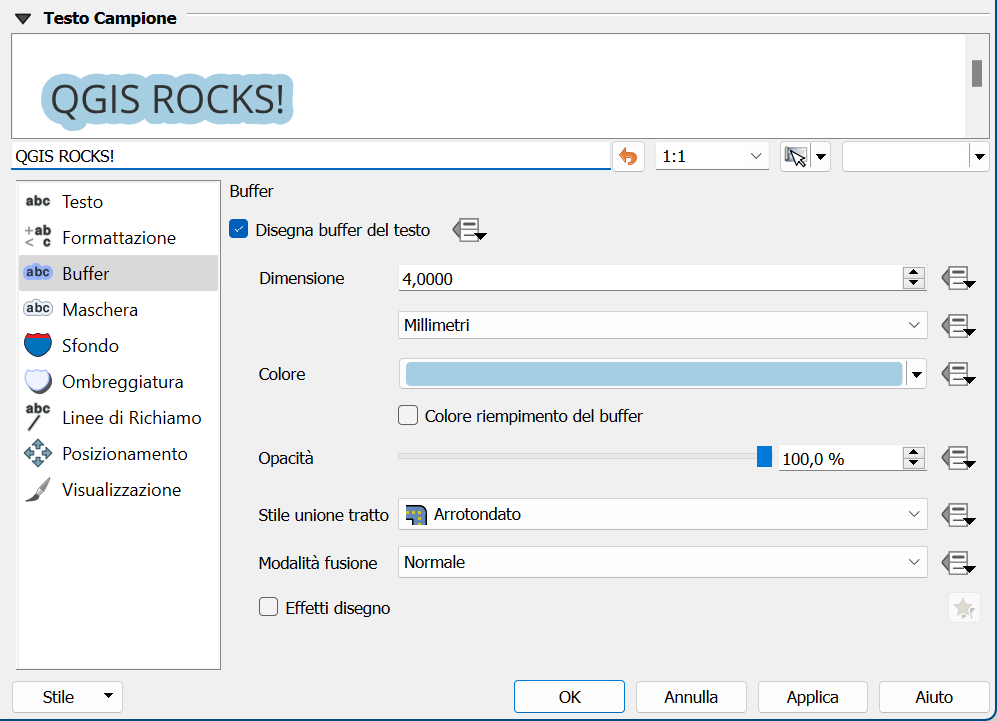The image size is (997, 721).
Task: Click the Formattazione +ab icon
Action: pyautogui.click(x=38, y=237)
